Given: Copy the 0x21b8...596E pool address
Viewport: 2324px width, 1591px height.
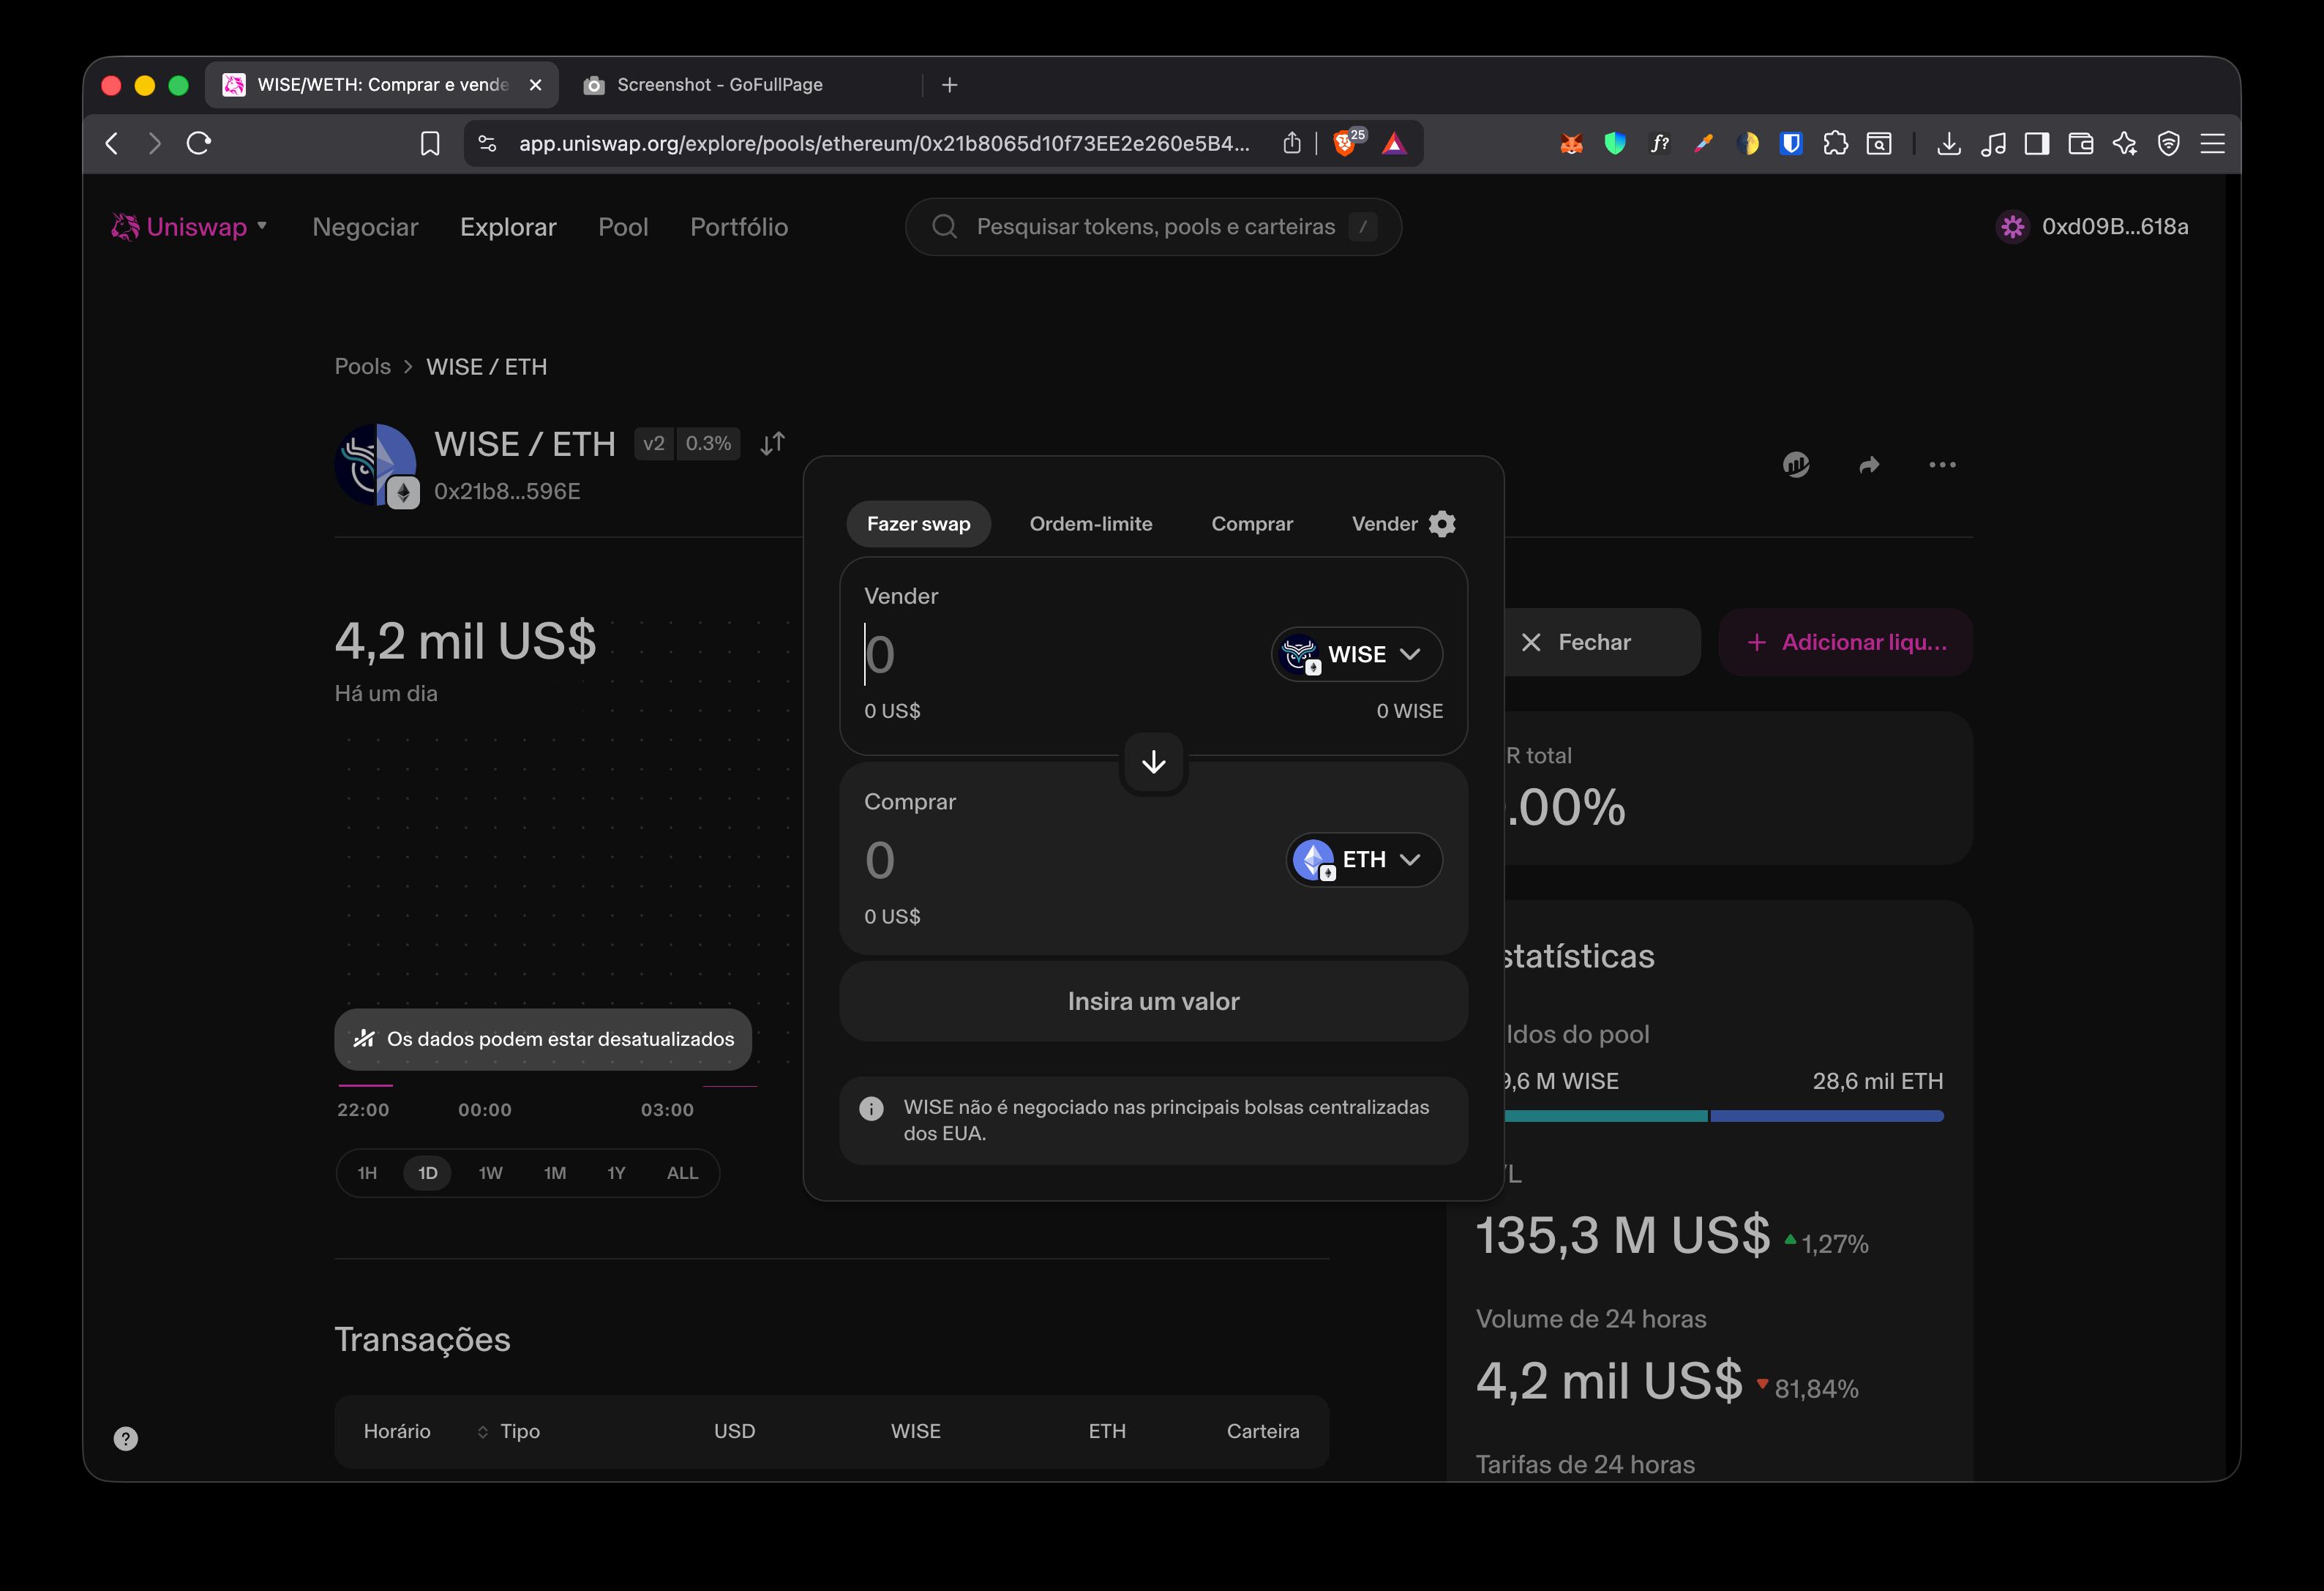Looking at the screenshot, I should [x=507, y=492].
